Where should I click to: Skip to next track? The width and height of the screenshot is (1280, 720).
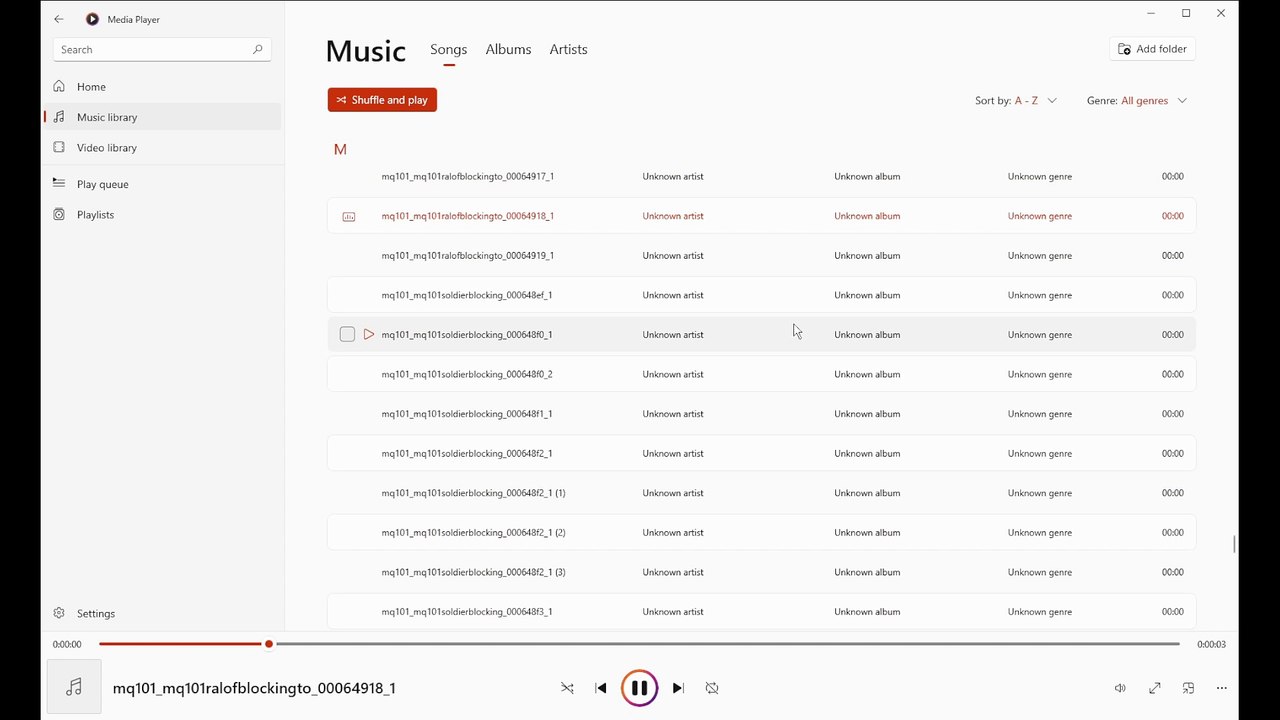coord(678,688)
